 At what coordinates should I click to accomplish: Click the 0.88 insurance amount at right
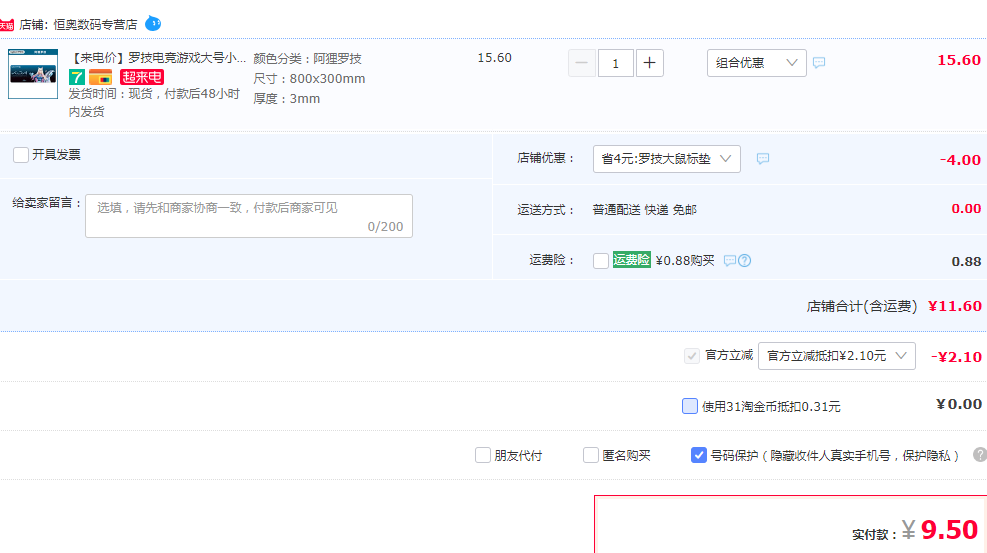(x=966, y=262)
